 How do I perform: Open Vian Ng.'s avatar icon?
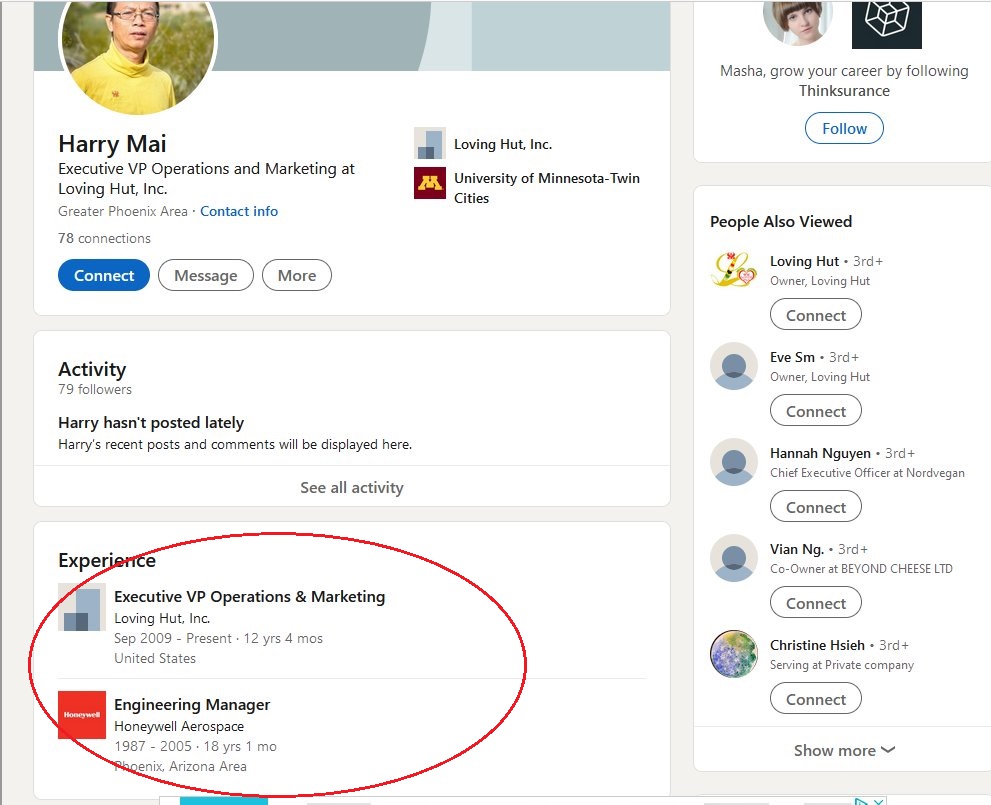click(734, 559)
